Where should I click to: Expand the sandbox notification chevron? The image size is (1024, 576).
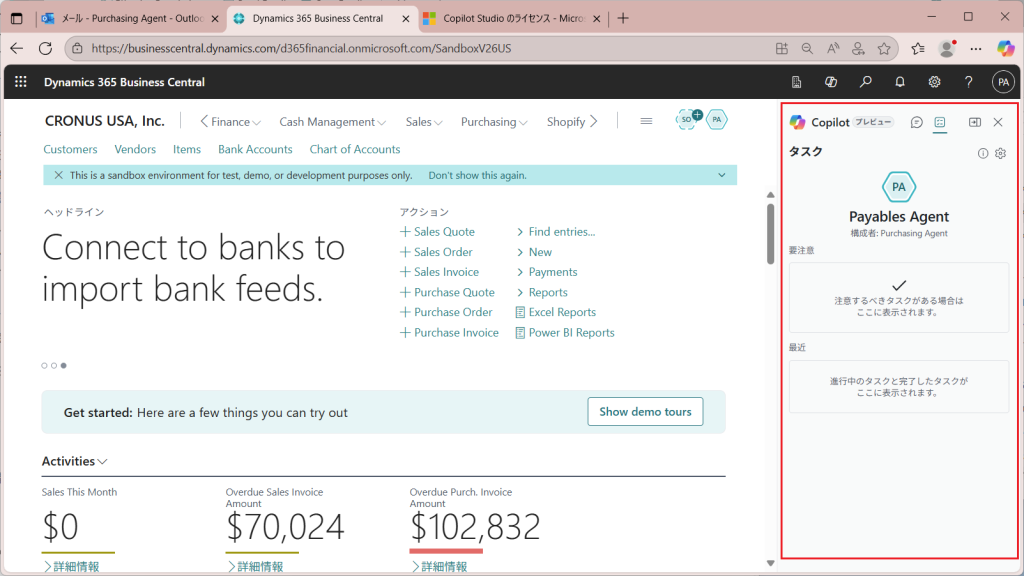click(722, 175)
